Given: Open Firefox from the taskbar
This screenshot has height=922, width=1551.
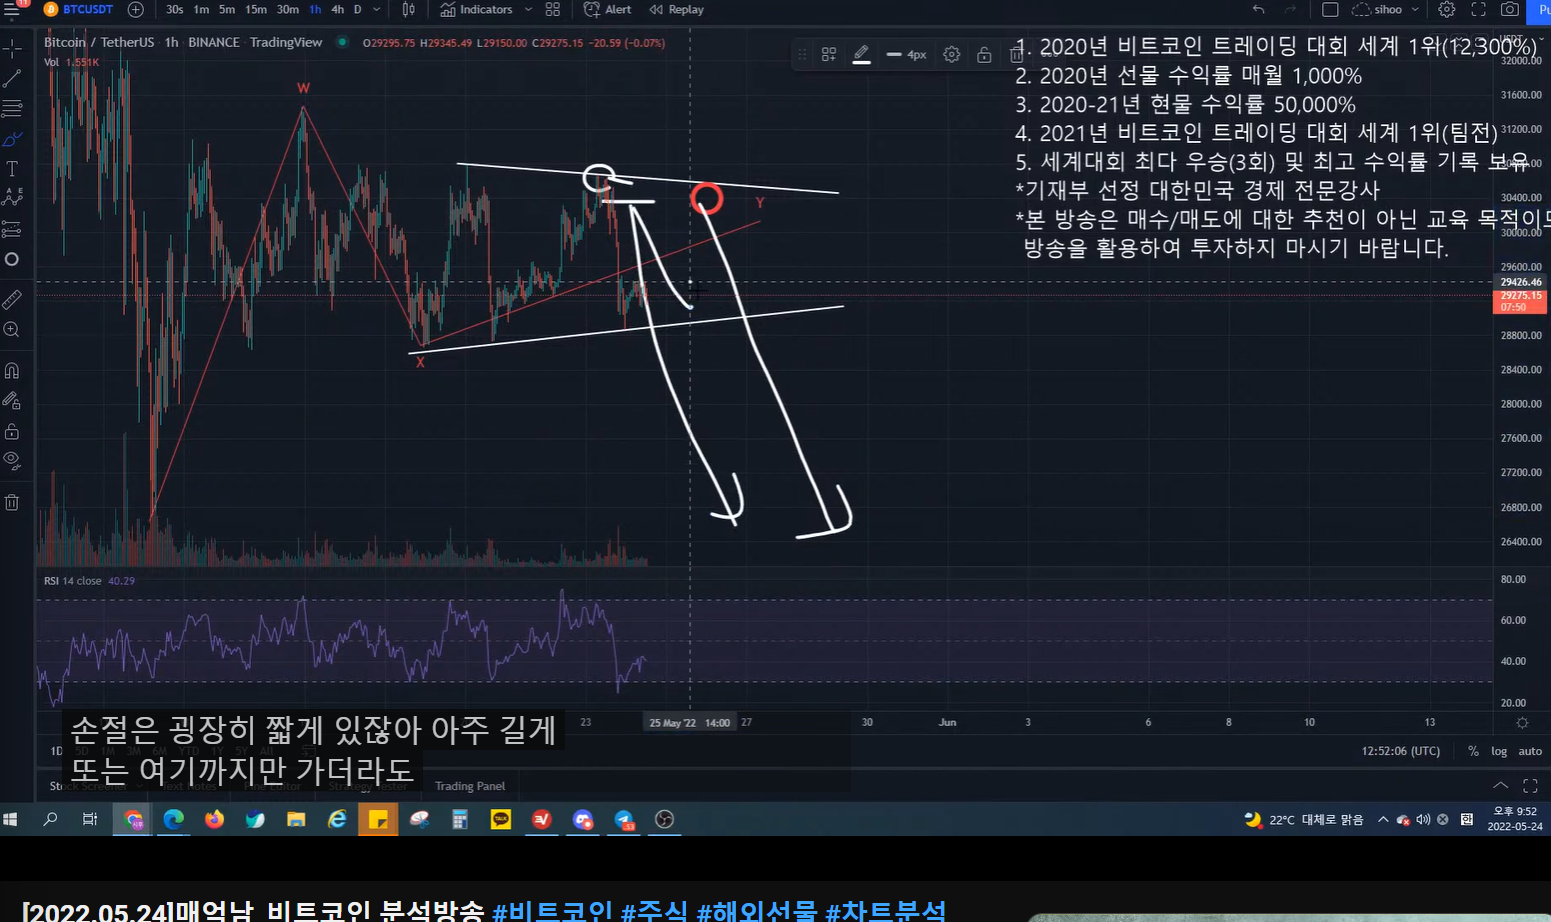Looking at the screenshot, I should click(214, 819).
